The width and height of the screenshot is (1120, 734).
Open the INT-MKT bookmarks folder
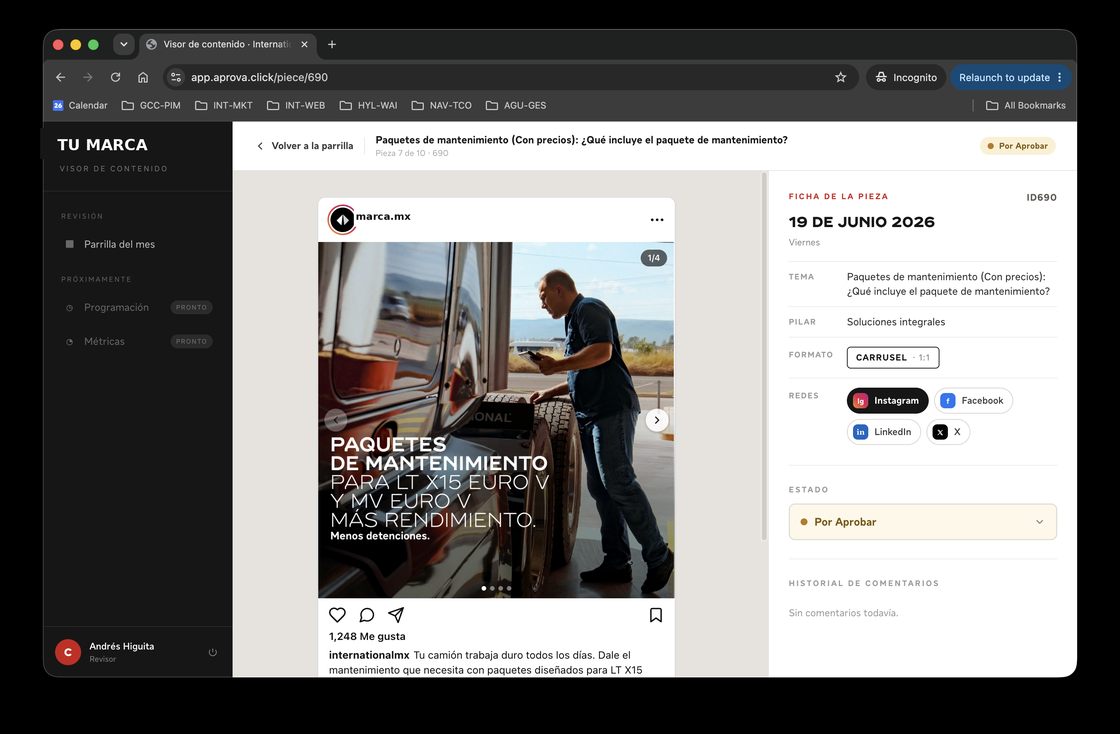[224, 106]
